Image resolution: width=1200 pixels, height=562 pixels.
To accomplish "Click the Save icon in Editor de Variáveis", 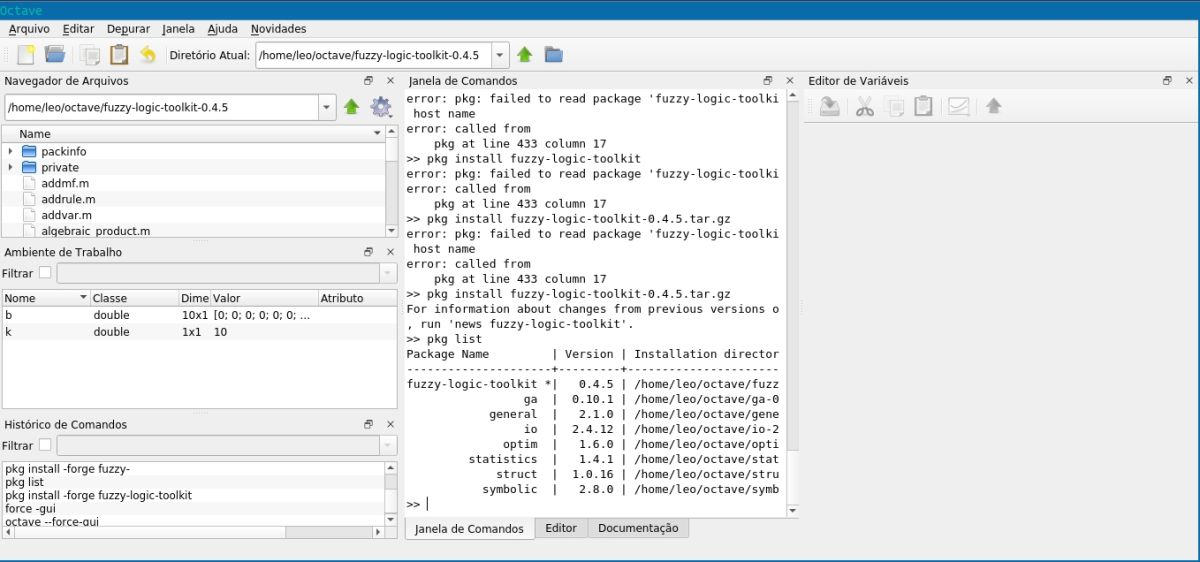I will pos(829,106).
